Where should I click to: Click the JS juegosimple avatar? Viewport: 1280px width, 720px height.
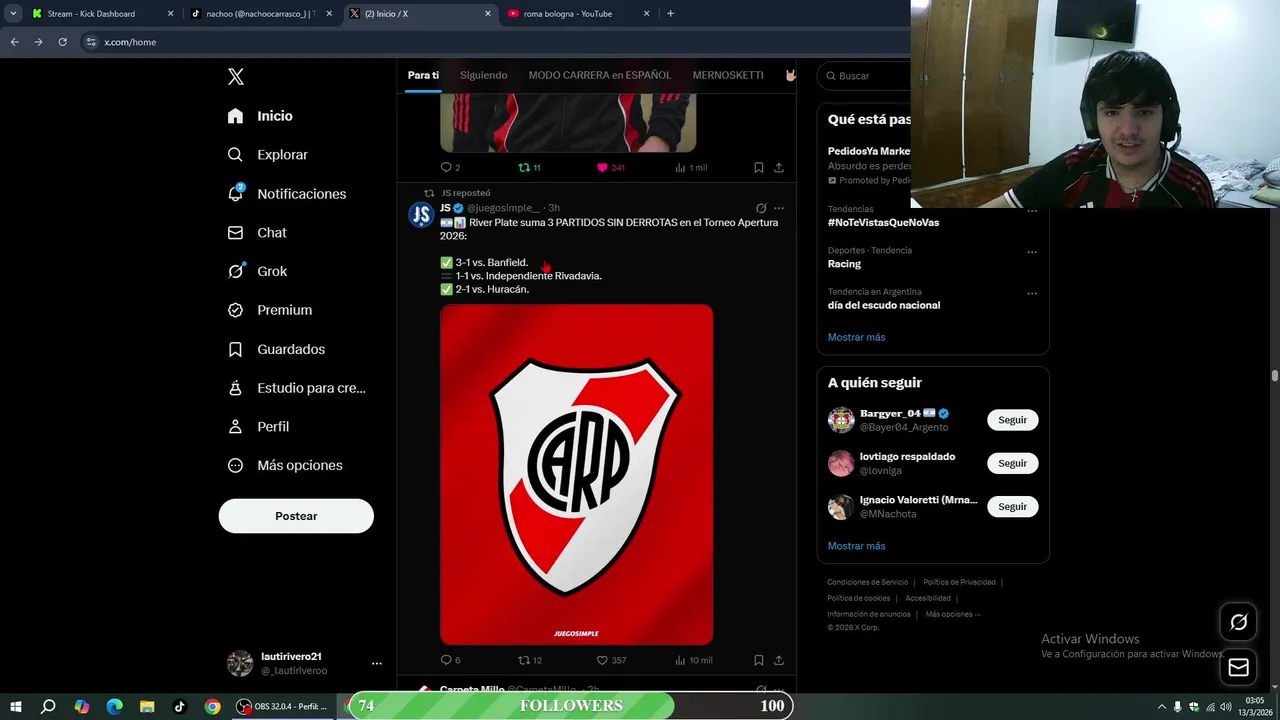point(421,215)
